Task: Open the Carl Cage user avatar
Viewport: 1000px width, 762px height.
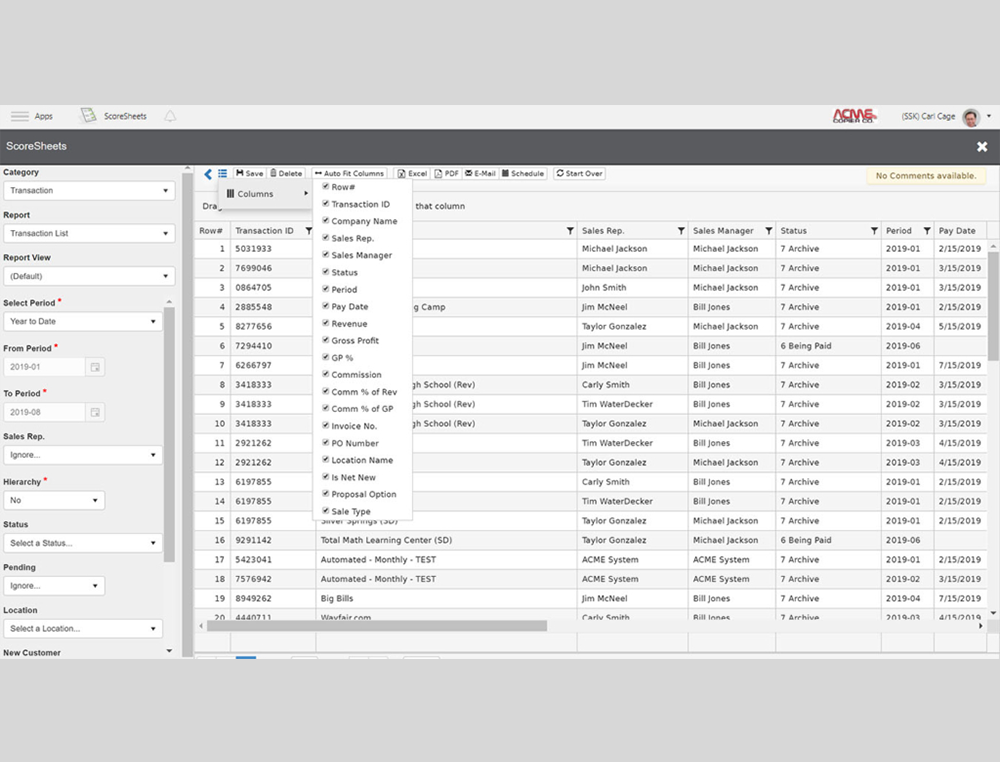Action: point(971,117)
